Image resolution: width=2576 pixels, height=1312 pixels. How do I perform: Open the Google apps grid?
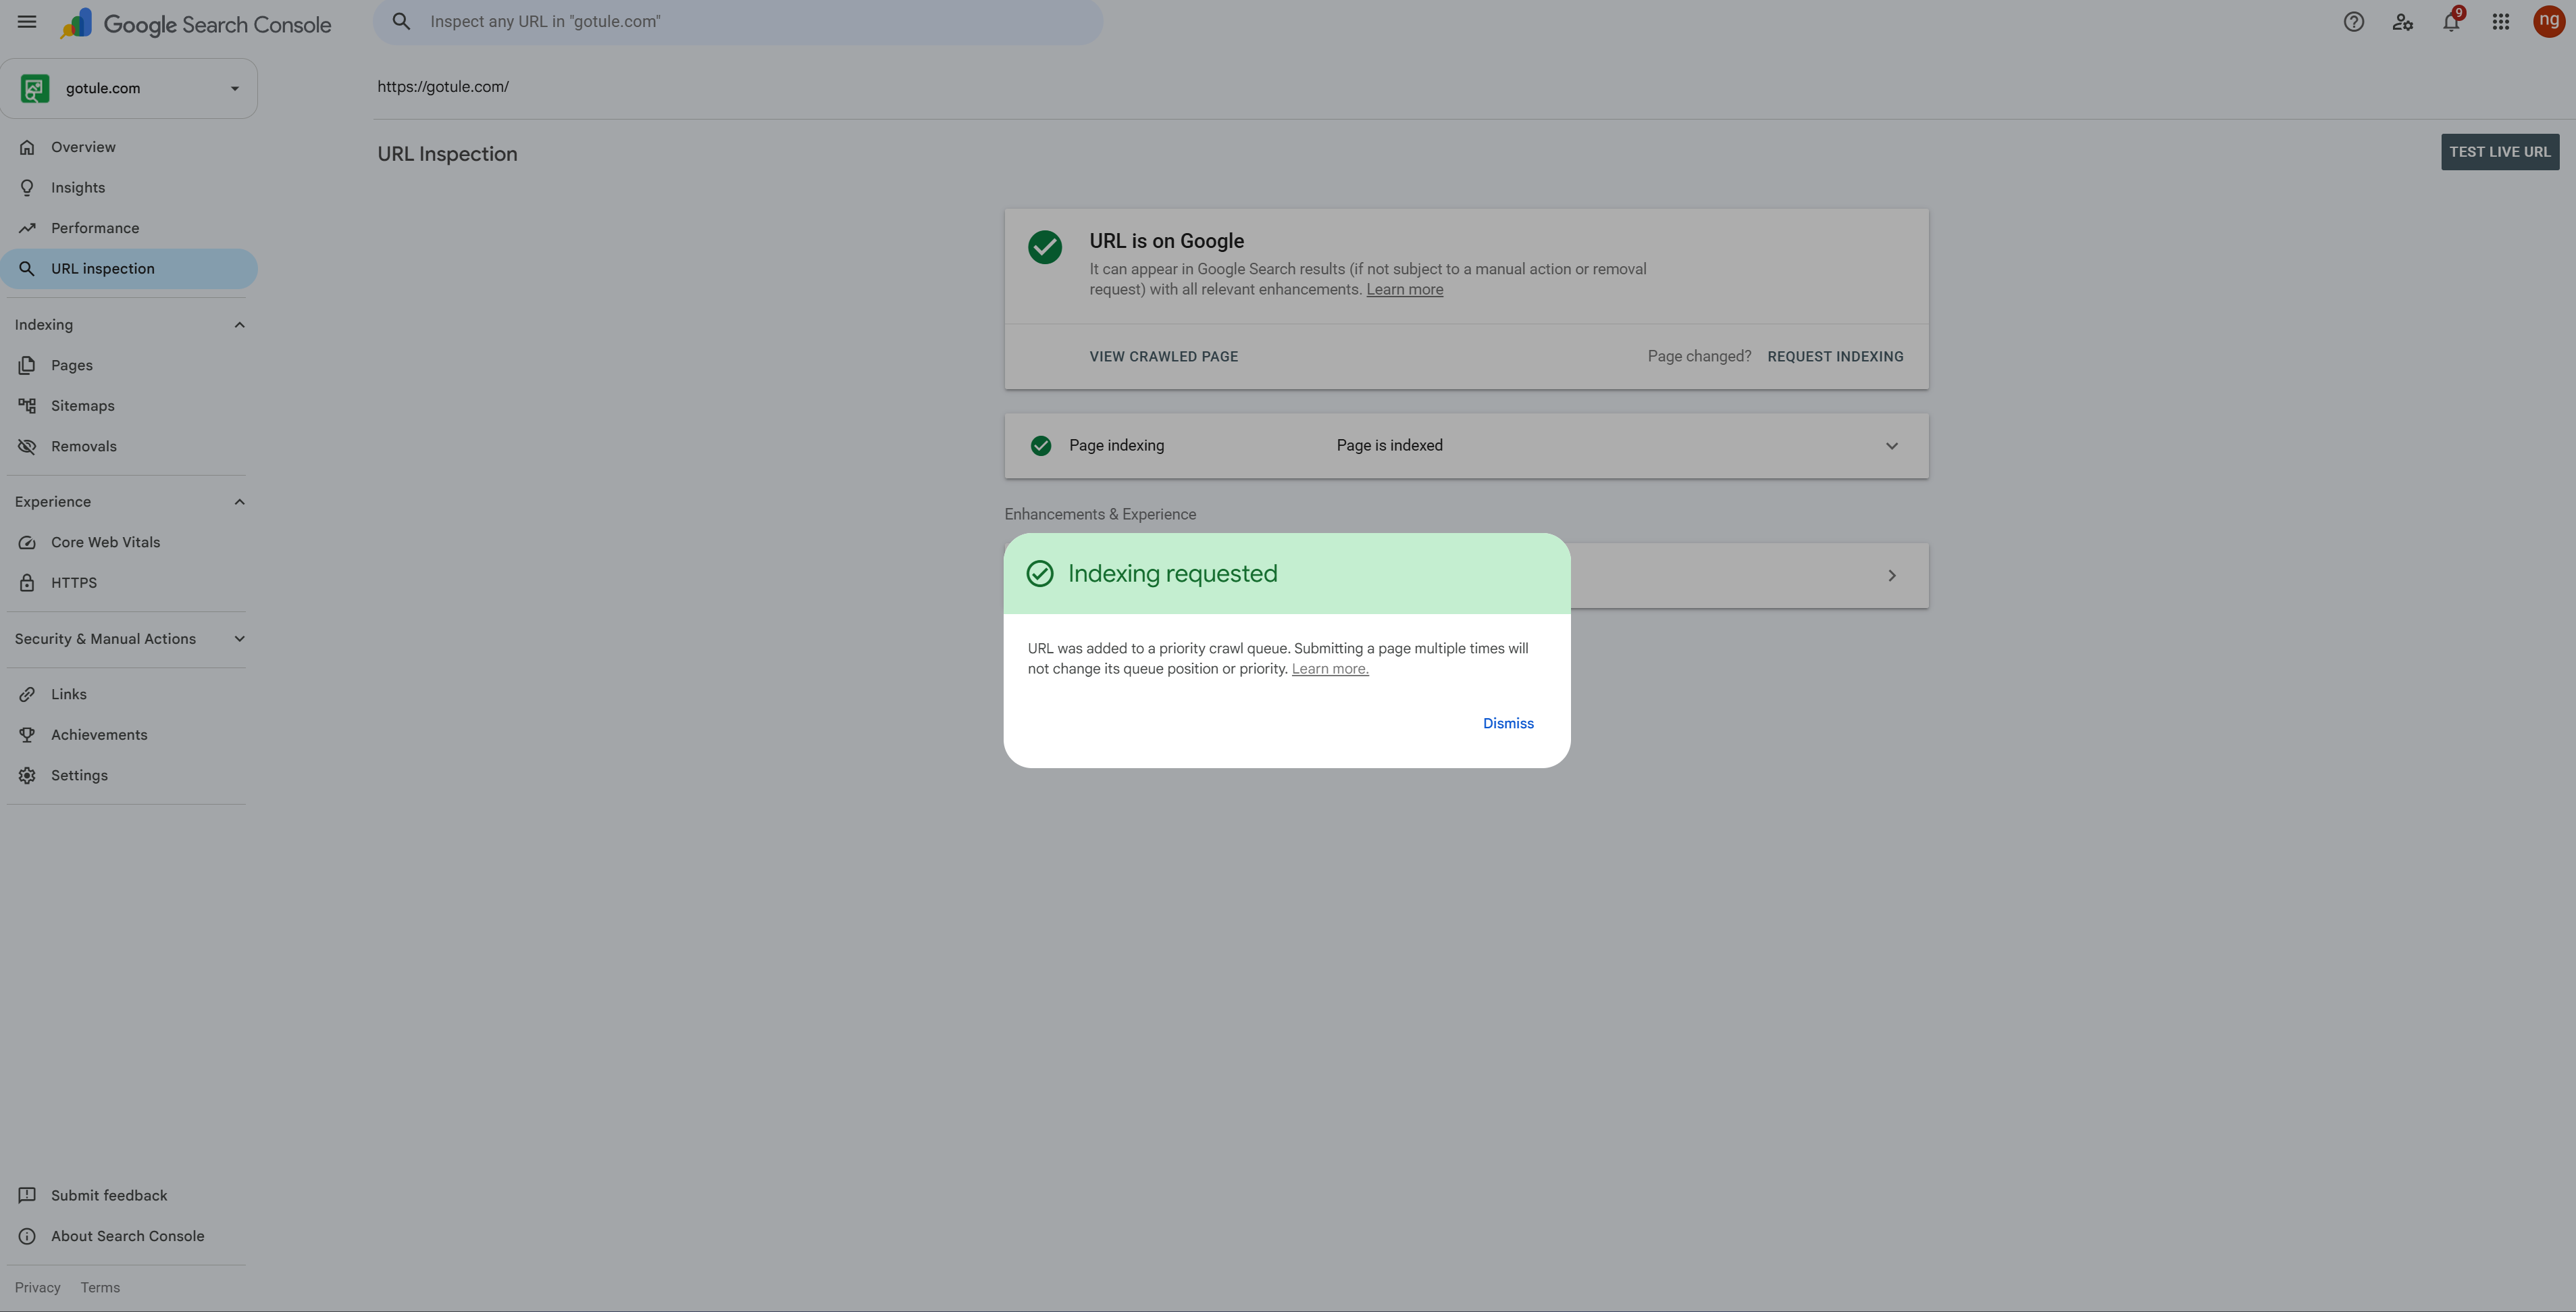point(2500,22)
